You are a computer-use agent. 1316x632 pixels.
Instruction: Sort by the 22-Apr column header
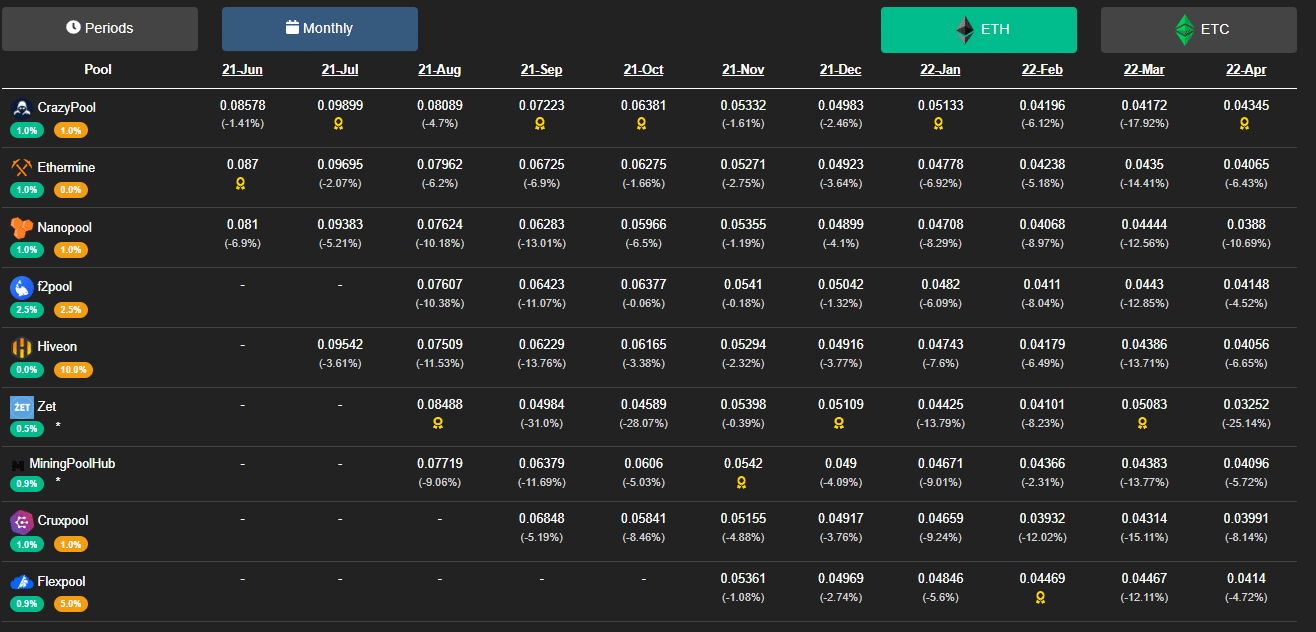click(x=1246, y=70)
